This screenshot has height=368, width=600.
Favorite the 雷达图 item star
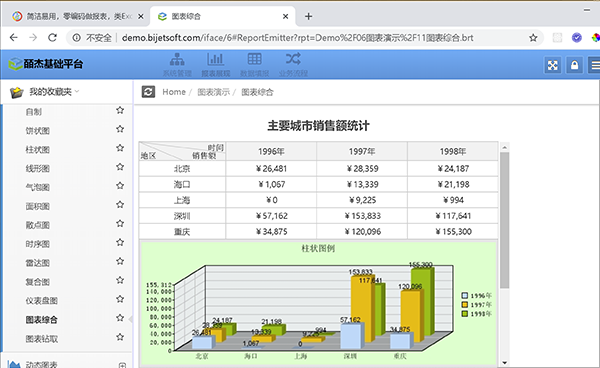(120, 261)
